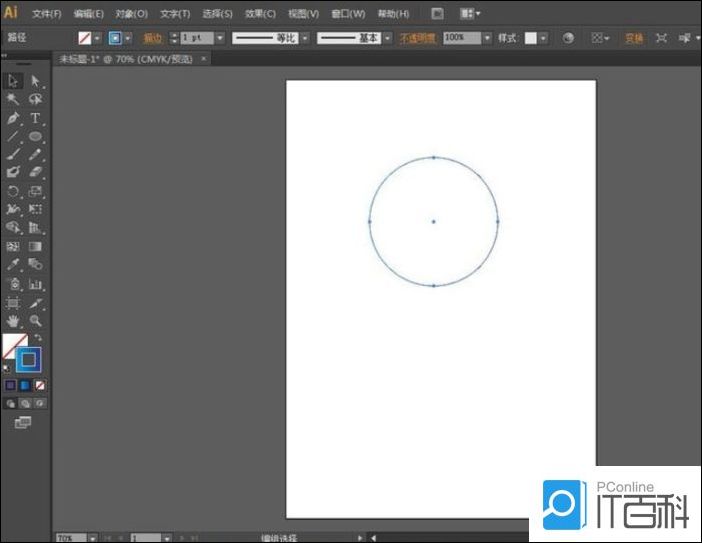702x543 pixels.
Task: Select the Pen tool
Action: (14, 118)
